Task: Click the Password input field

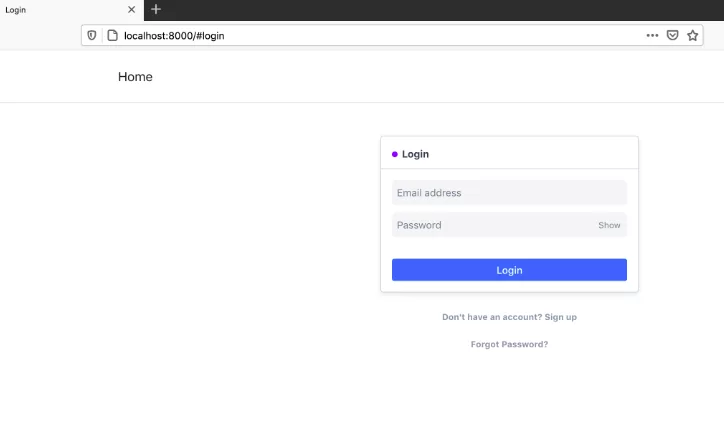Action: (509, 225)
